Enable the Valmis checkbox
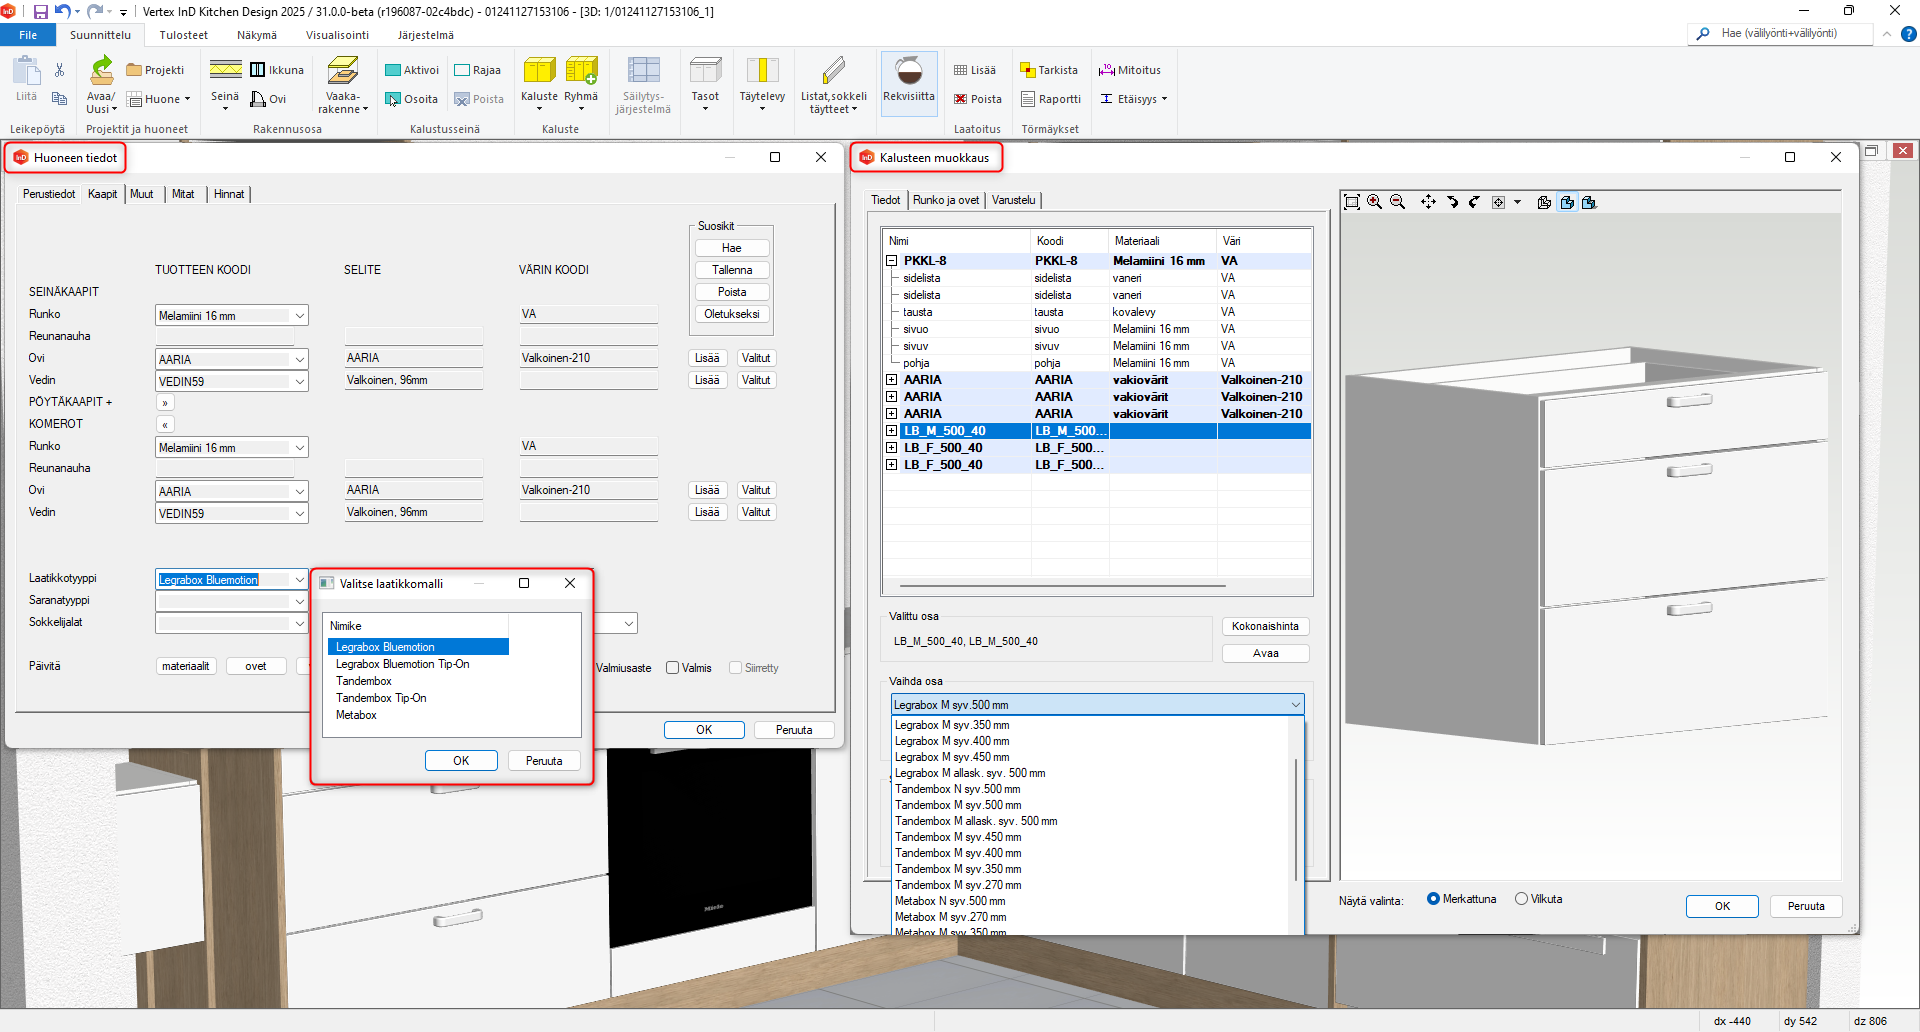 [x=673, y=668]
